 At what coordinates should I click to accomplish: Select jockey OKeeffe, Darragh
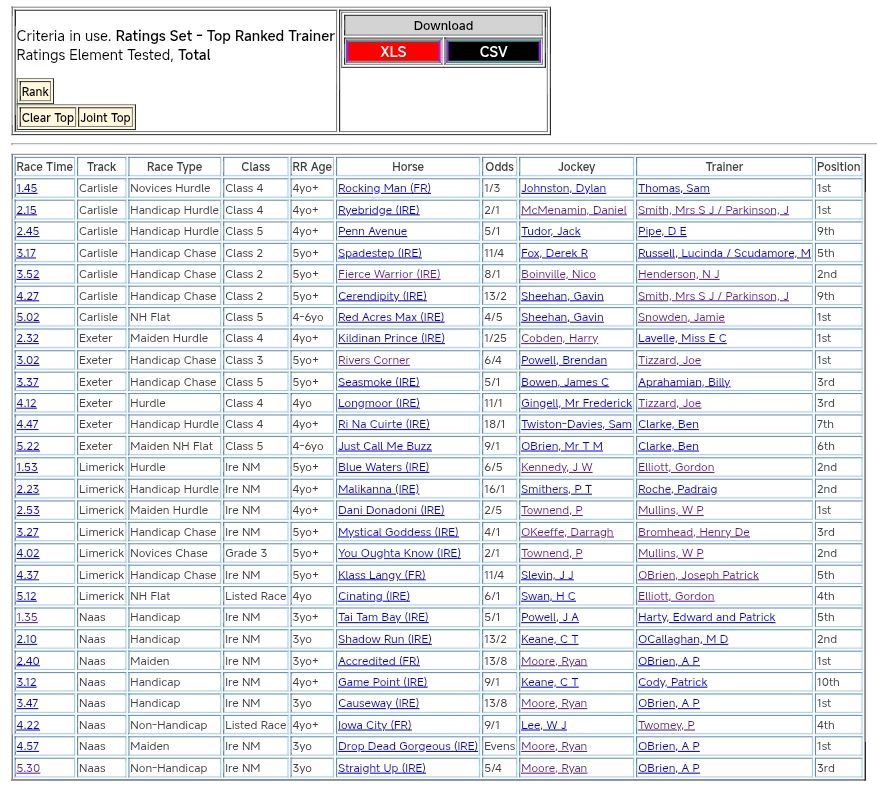(566, 532)
